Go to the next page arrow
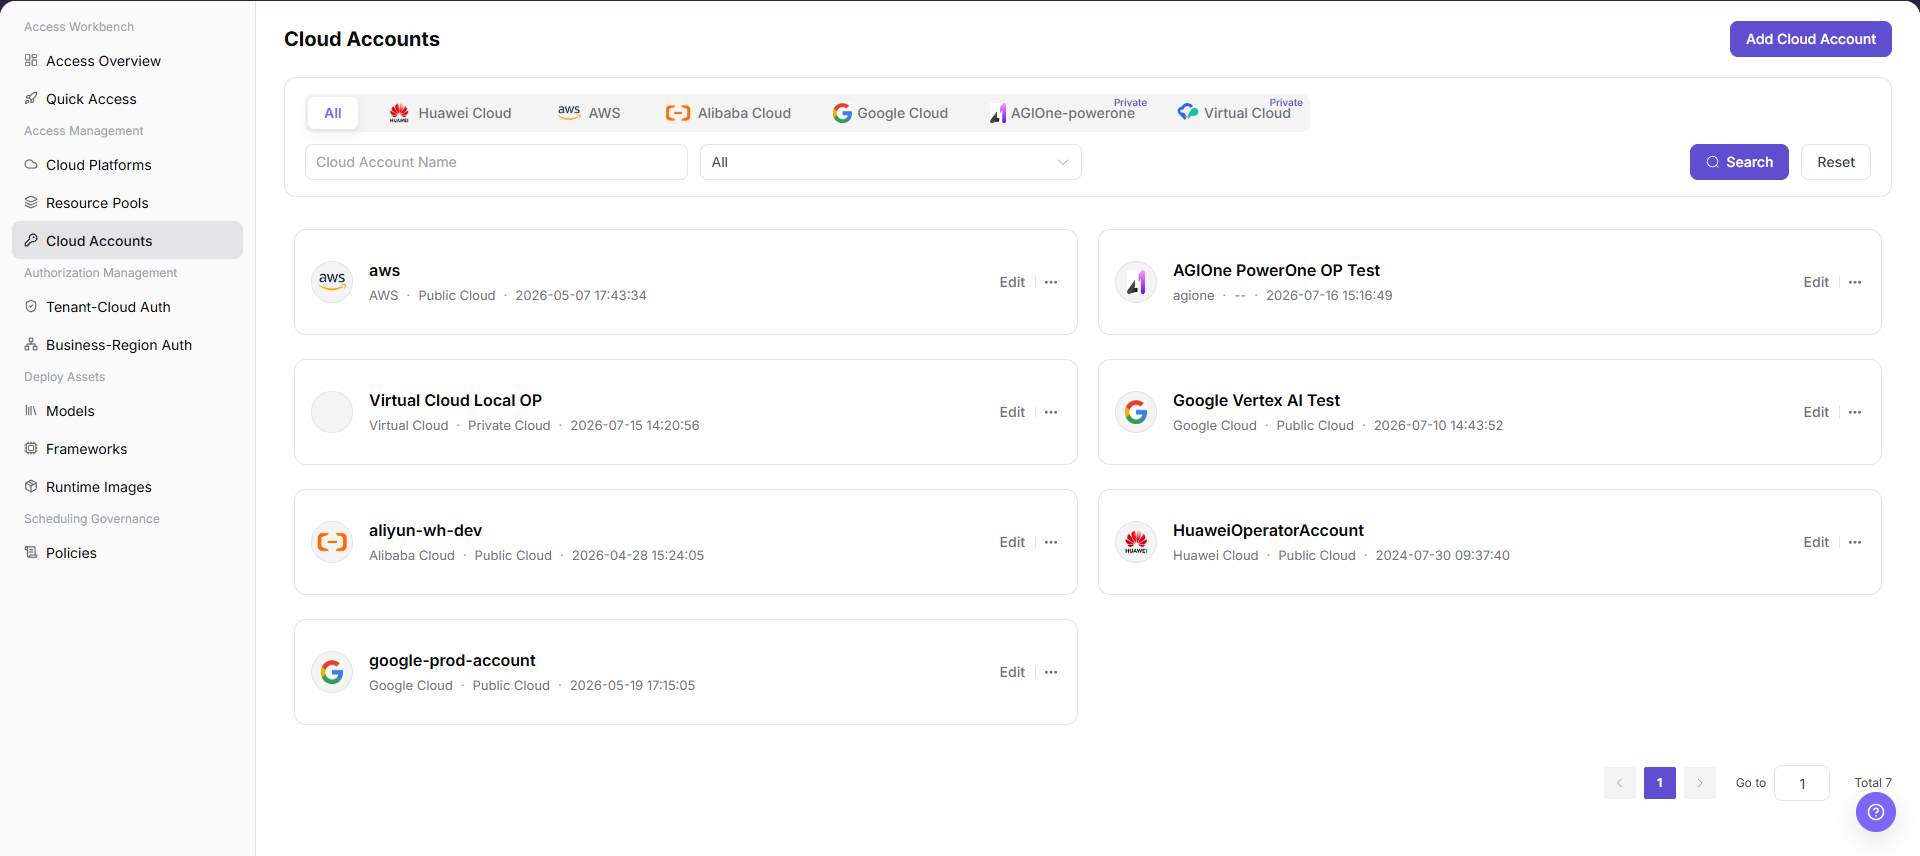The height and width of the screenshot is (856, 1920). coord(1700,783)
